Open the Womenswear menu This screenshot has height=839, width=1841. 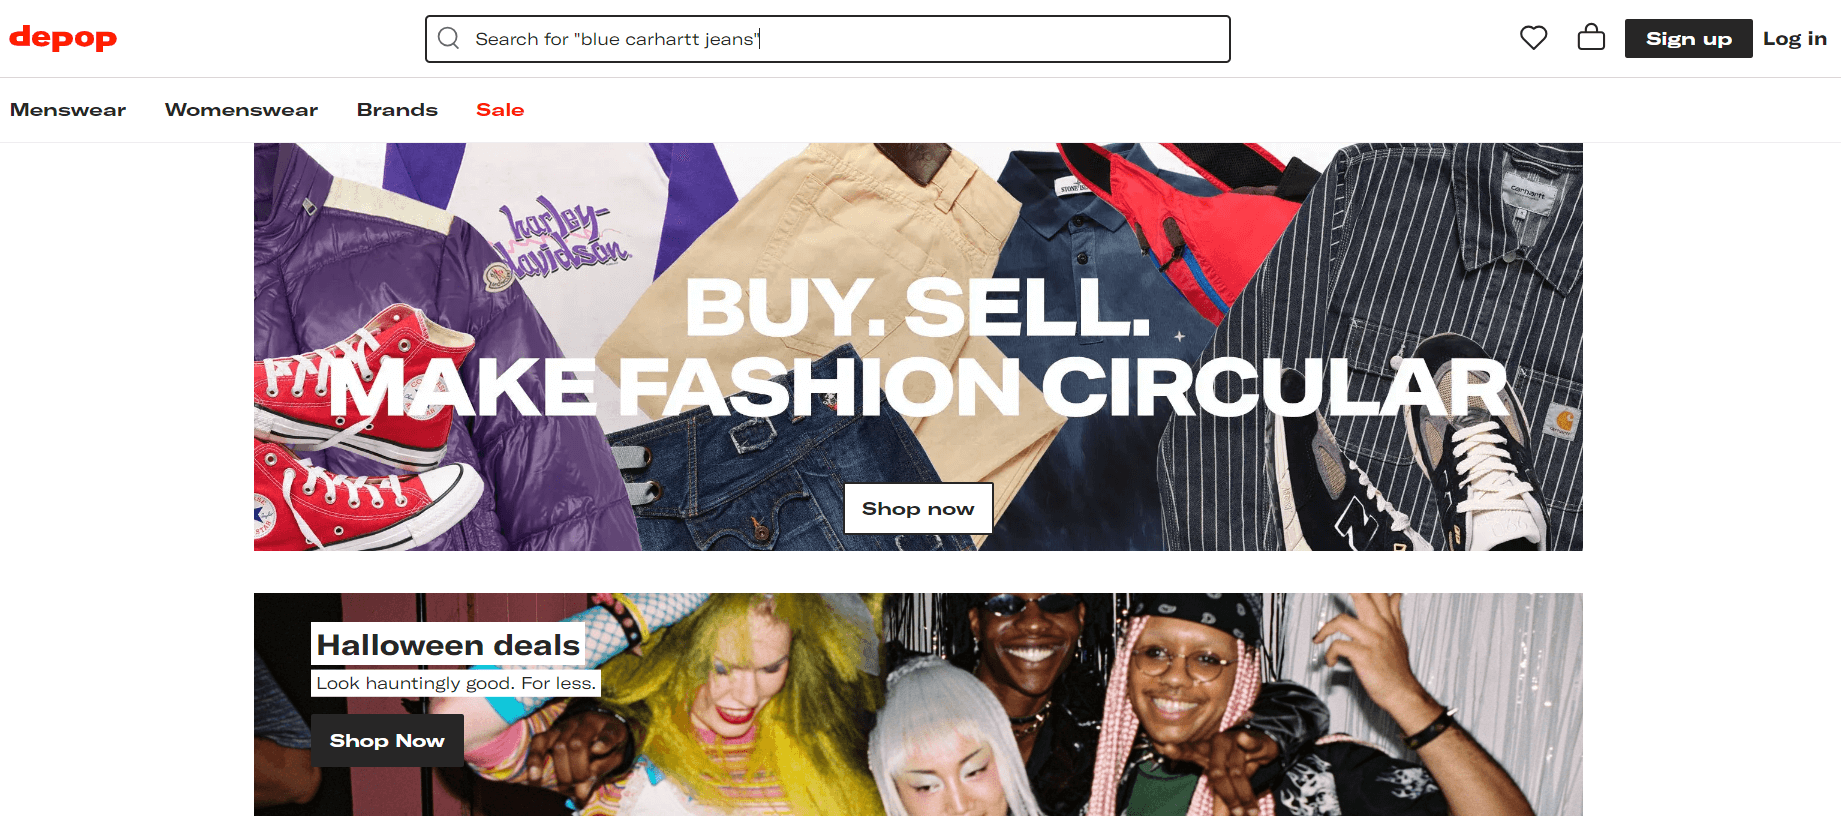(241, 110)
